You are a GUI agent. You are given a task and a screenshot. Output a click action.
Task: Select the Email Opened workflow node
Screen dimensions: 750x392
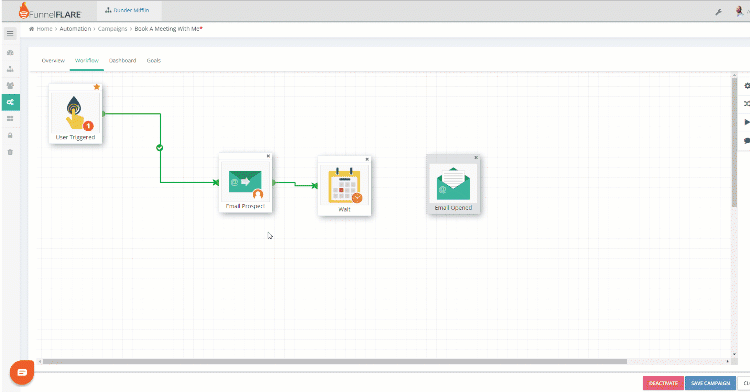453,184
